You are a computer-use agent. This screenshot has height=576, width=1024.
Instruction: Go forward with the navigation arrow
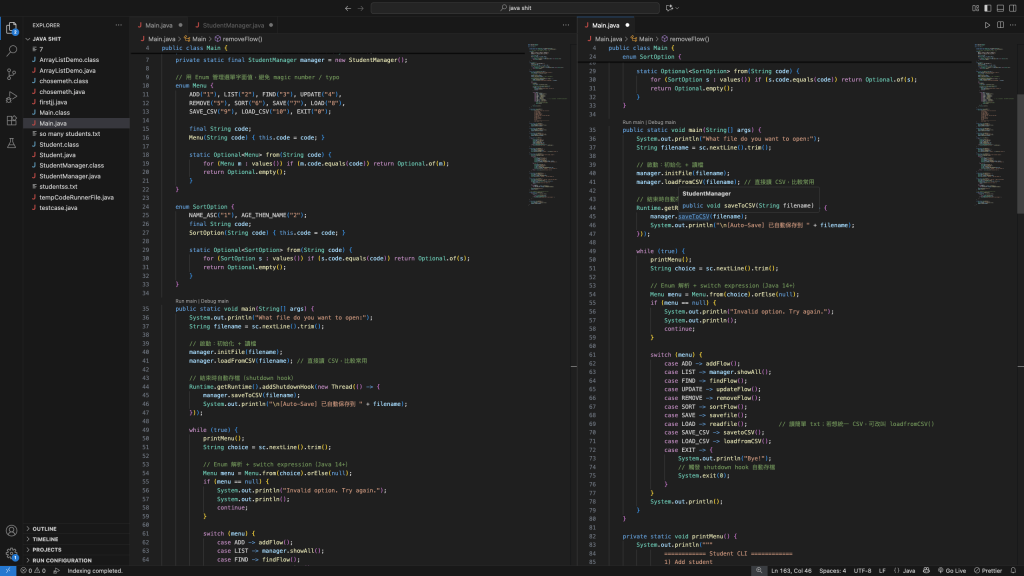point(360,8)
